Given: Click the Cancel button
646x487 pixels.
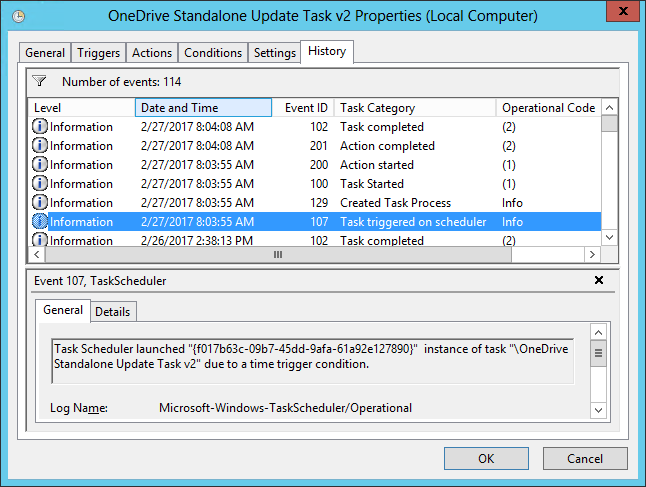Looking at the screenshot, I should [x=585, y=459].
